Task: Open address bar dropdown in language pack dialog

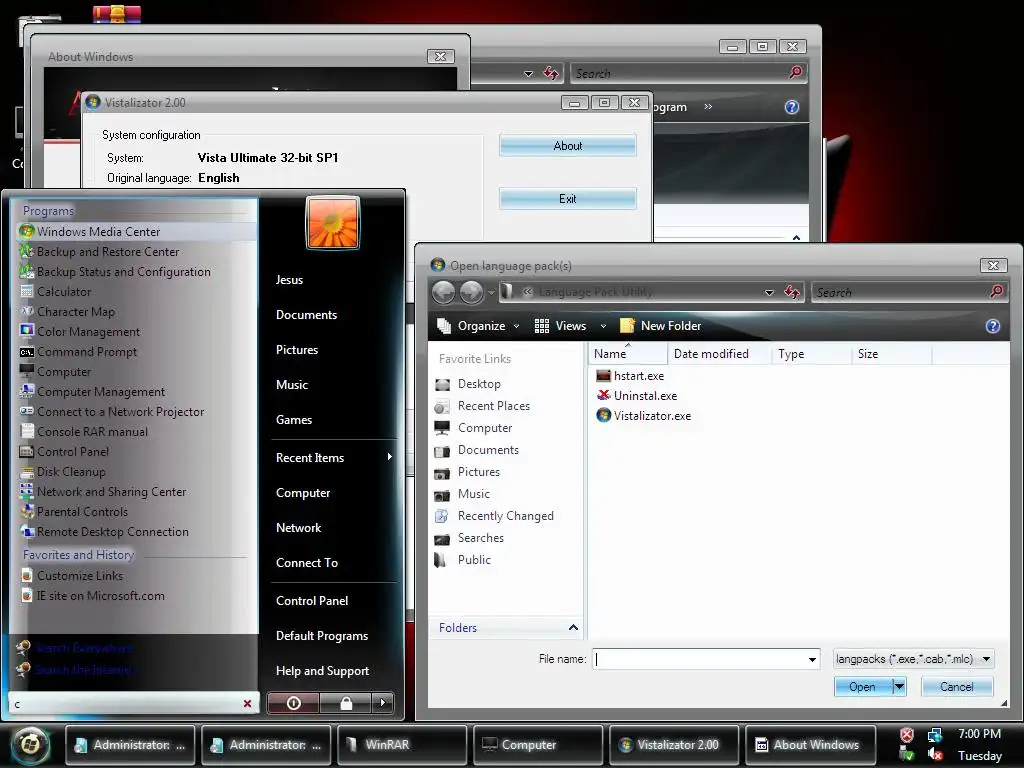Action: (769, 293)
